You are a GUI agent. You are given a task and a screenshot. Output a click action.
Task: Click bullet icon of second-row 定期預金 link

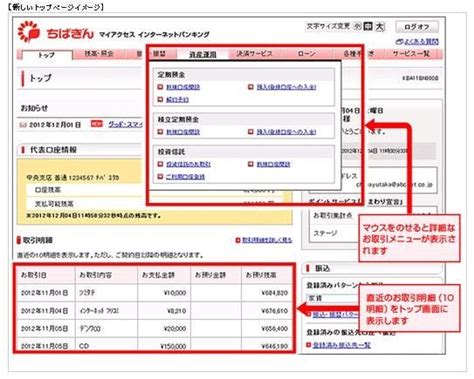[160, 99]
